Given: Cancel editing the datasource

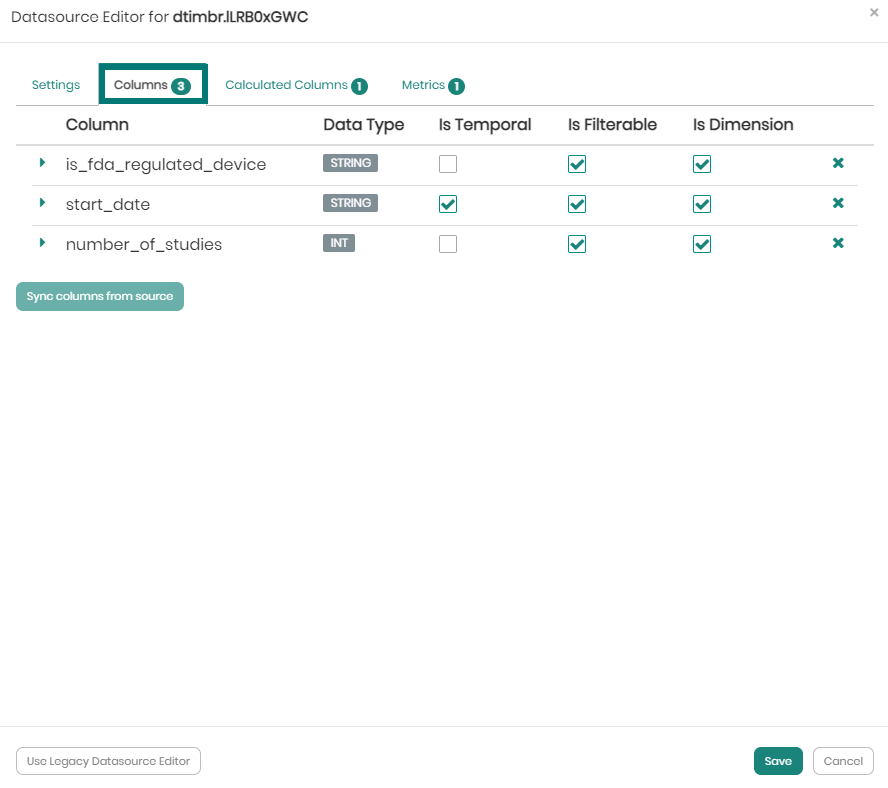Looking at the screenshot, I should tap(843, 761).
